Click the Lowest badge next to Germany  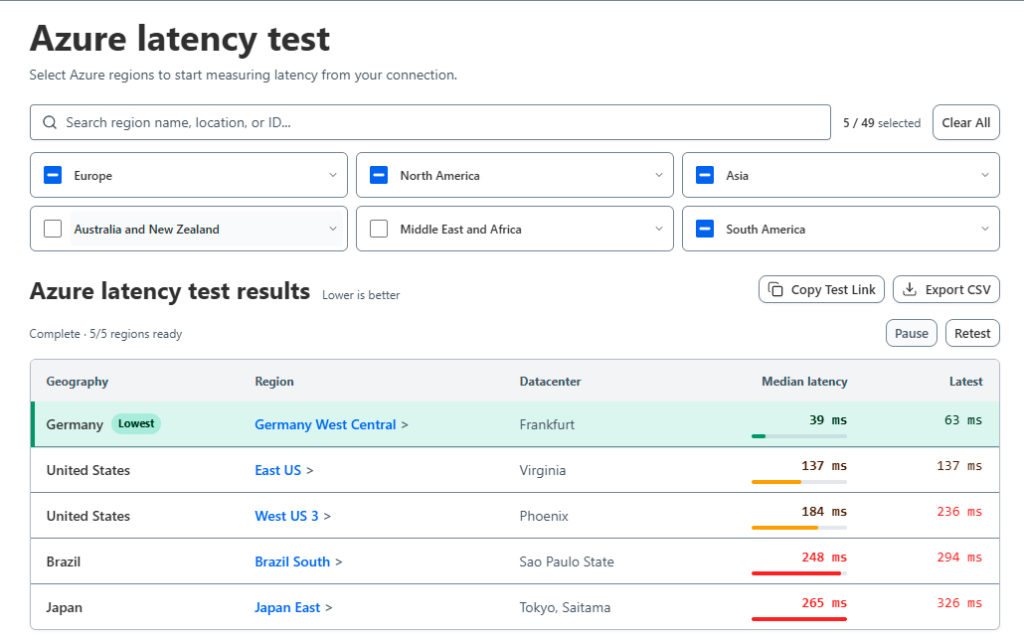pyautogui.click(x=136, y=424)
